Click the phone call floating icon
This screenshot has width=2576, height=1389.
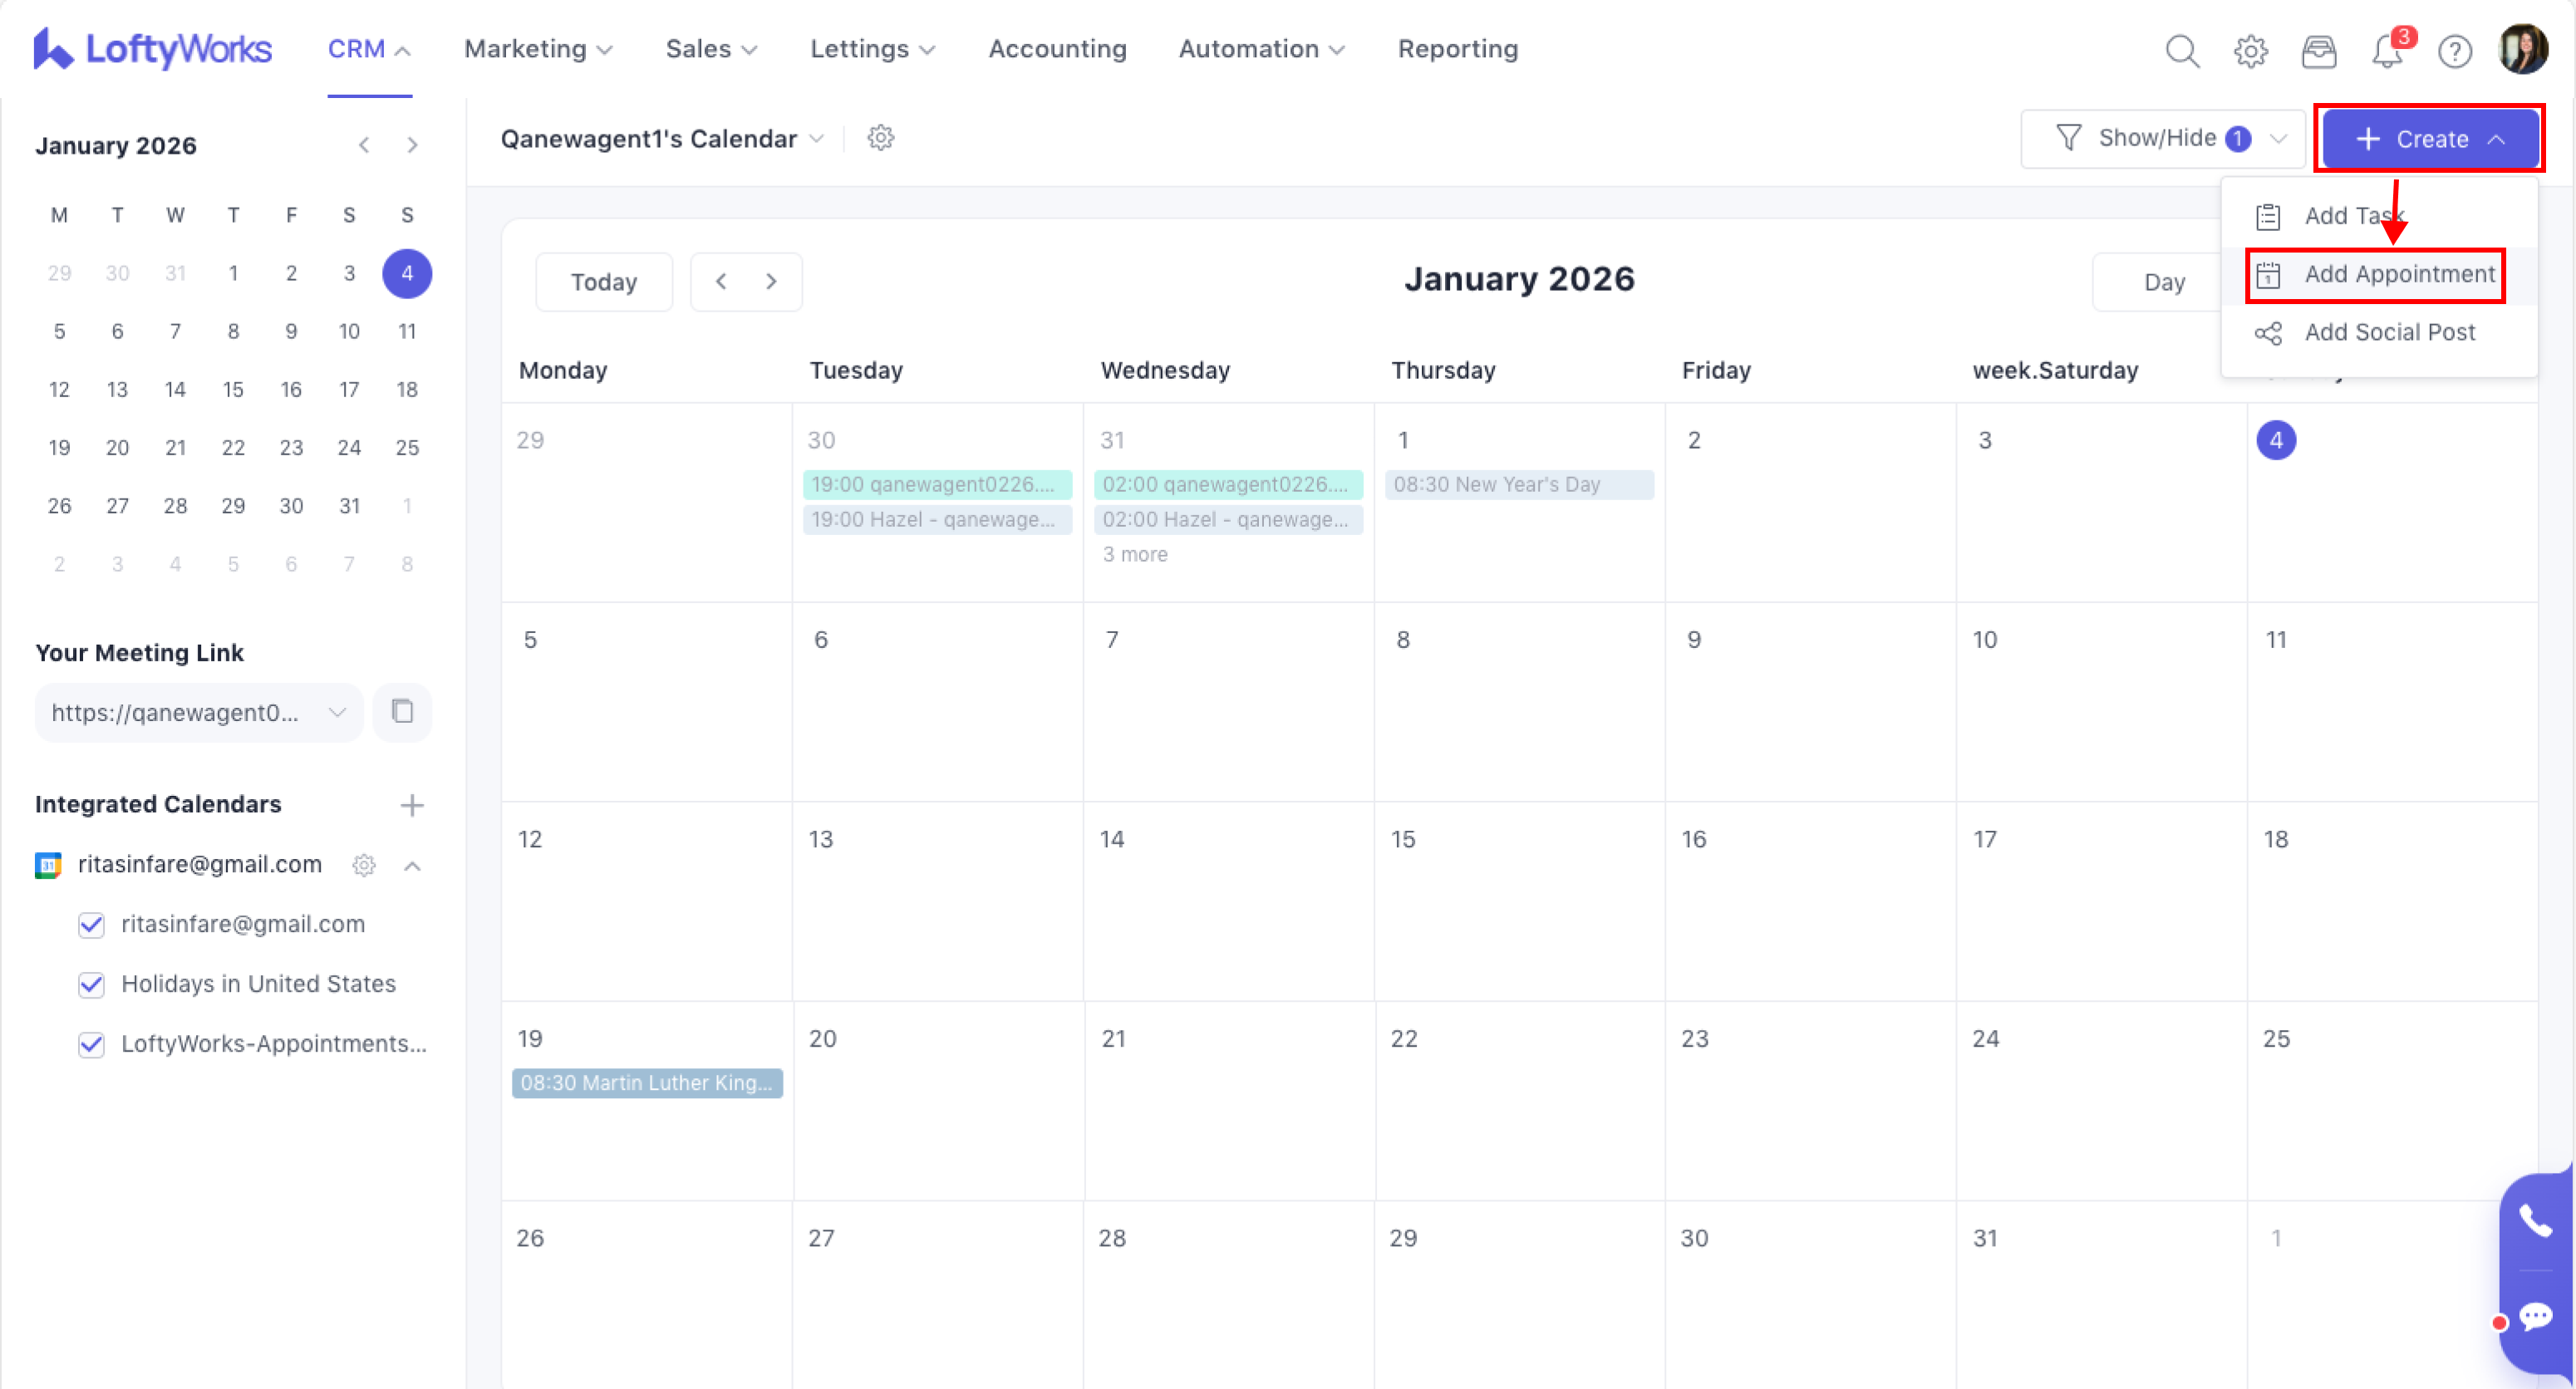click(2535, 1221)
